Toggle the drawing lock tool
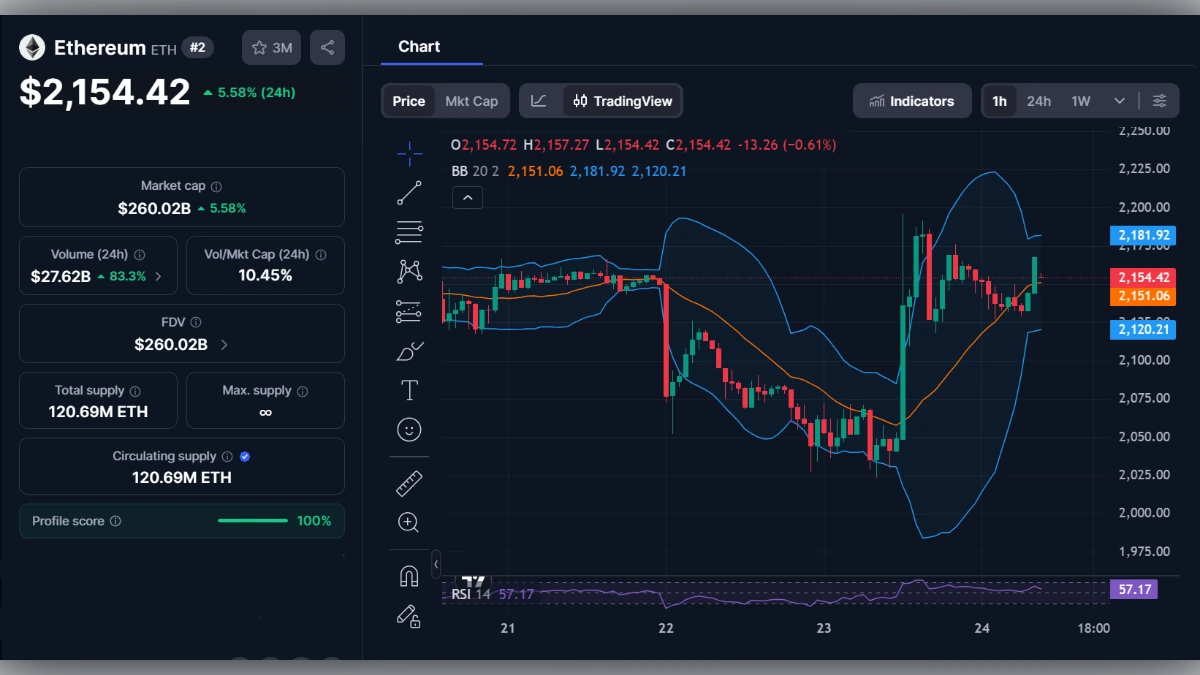Screen dimensions: 1200x675 409,617
